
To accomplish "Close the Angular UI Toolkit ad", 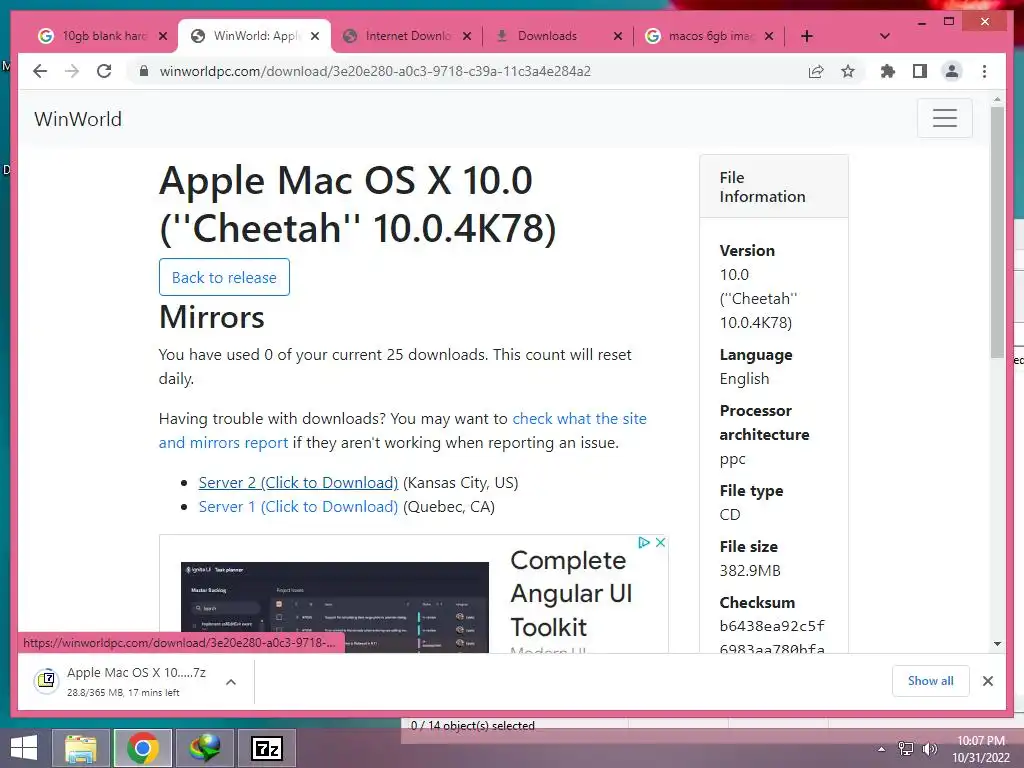I will click(660, 543).
